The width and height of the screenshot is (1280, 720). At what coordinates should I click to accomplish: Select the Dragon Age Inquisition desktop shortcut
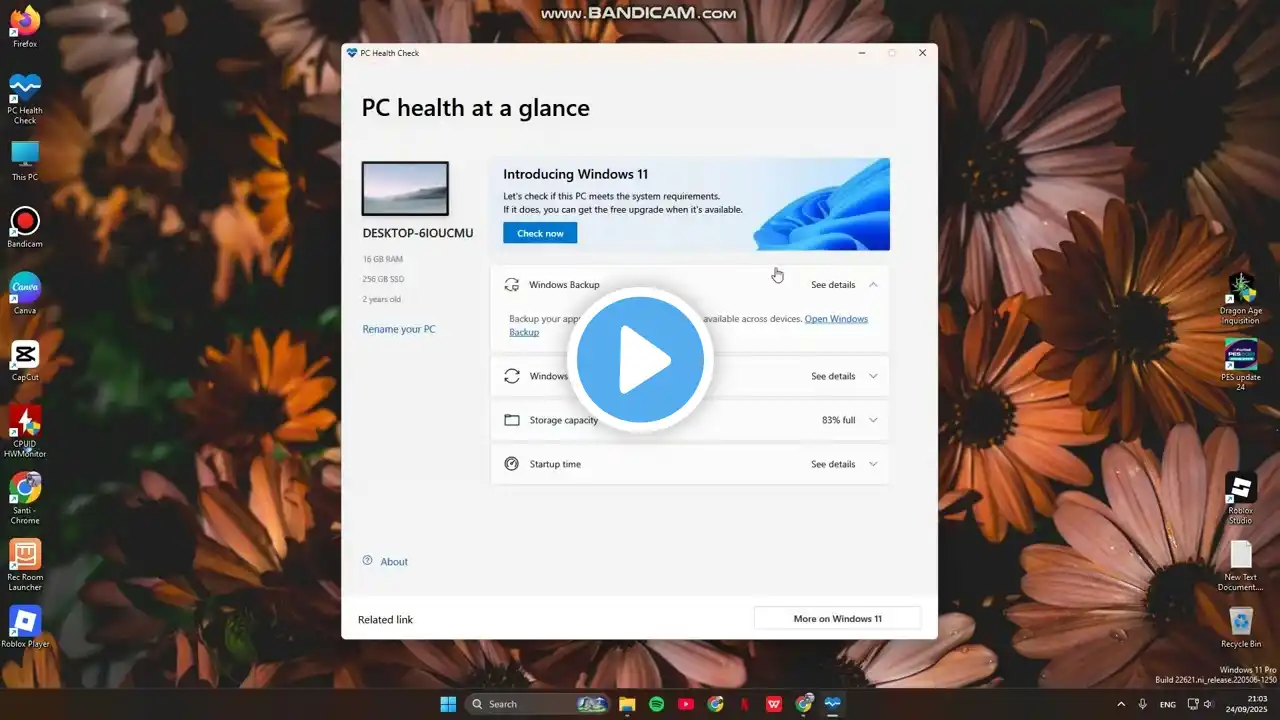1241,298
